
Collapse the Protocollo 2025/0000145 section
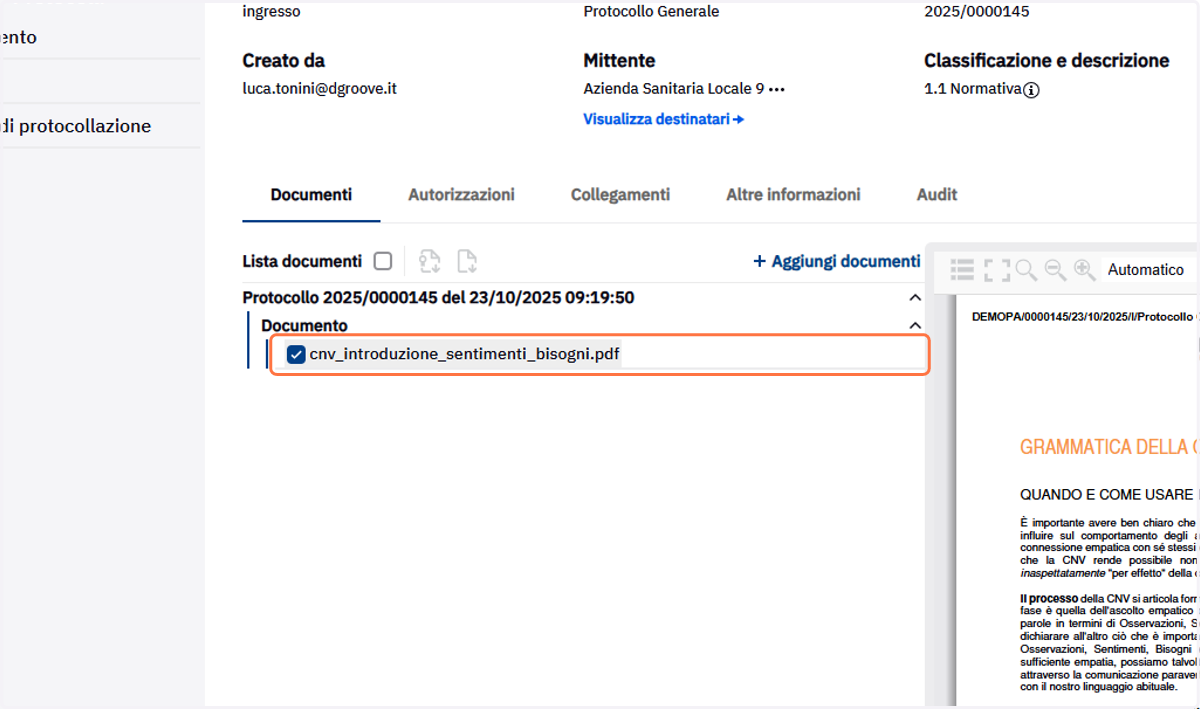(914, 298)
